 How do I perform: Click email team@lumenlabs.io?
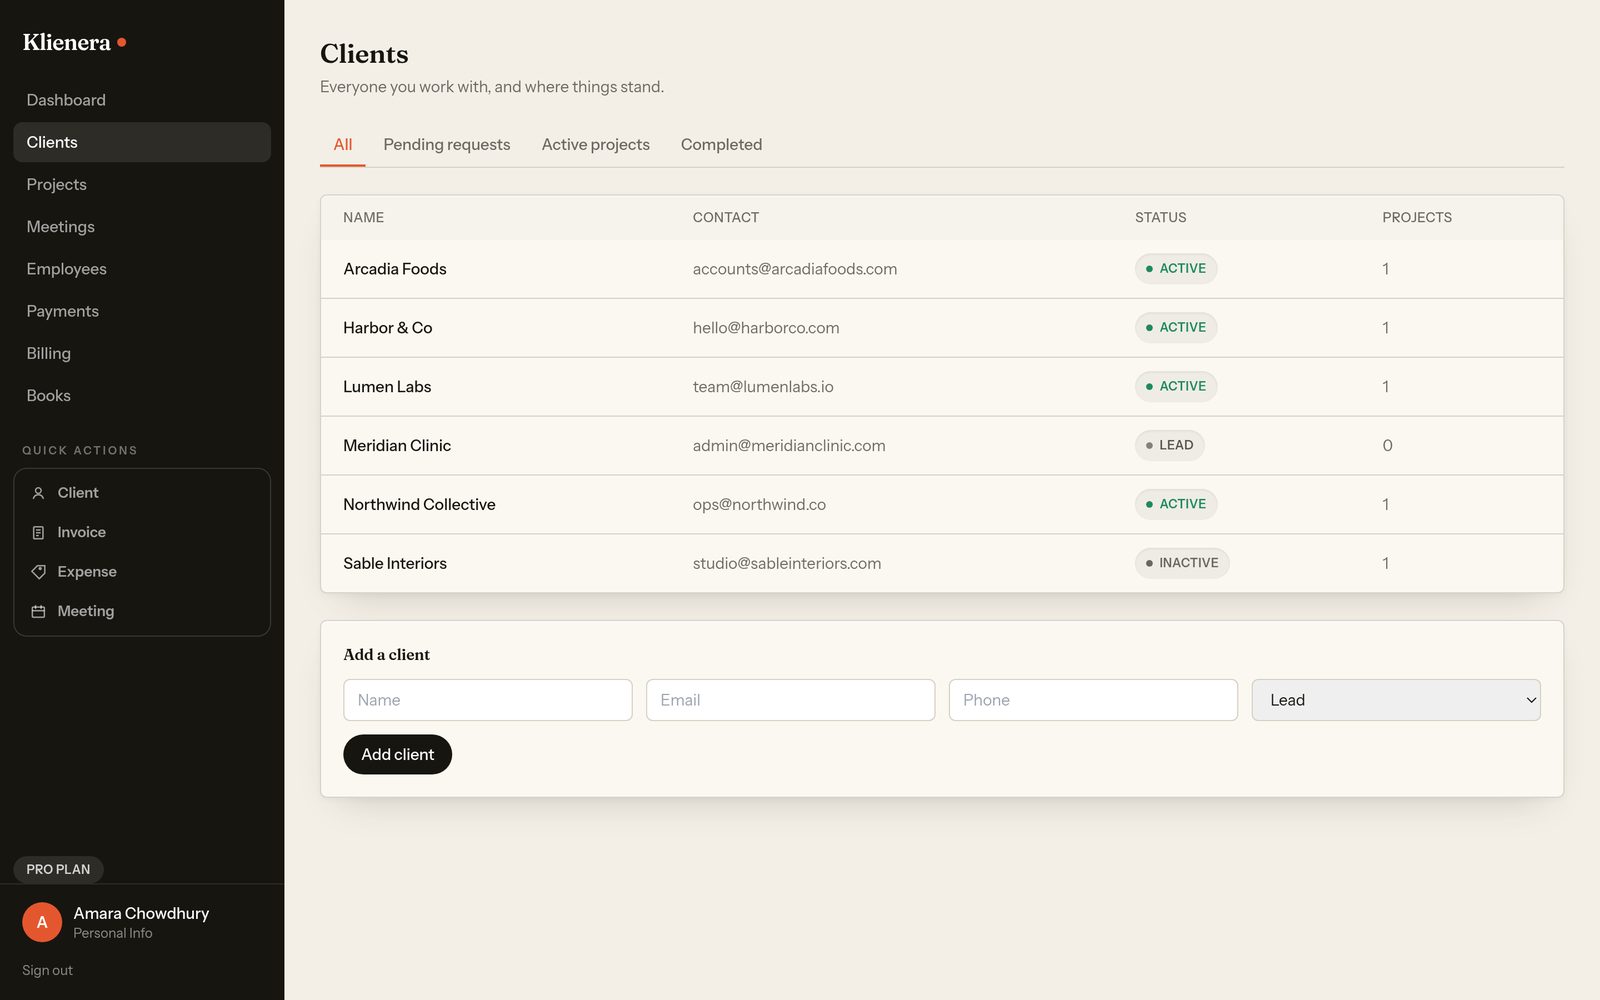[x=763, y=387]
